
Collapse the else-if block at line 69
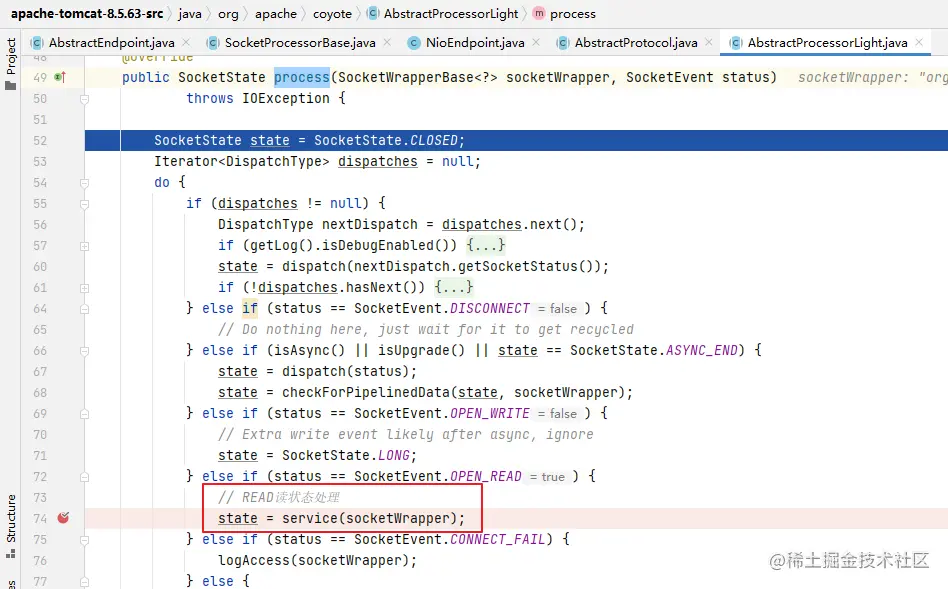tap(85, 414)
